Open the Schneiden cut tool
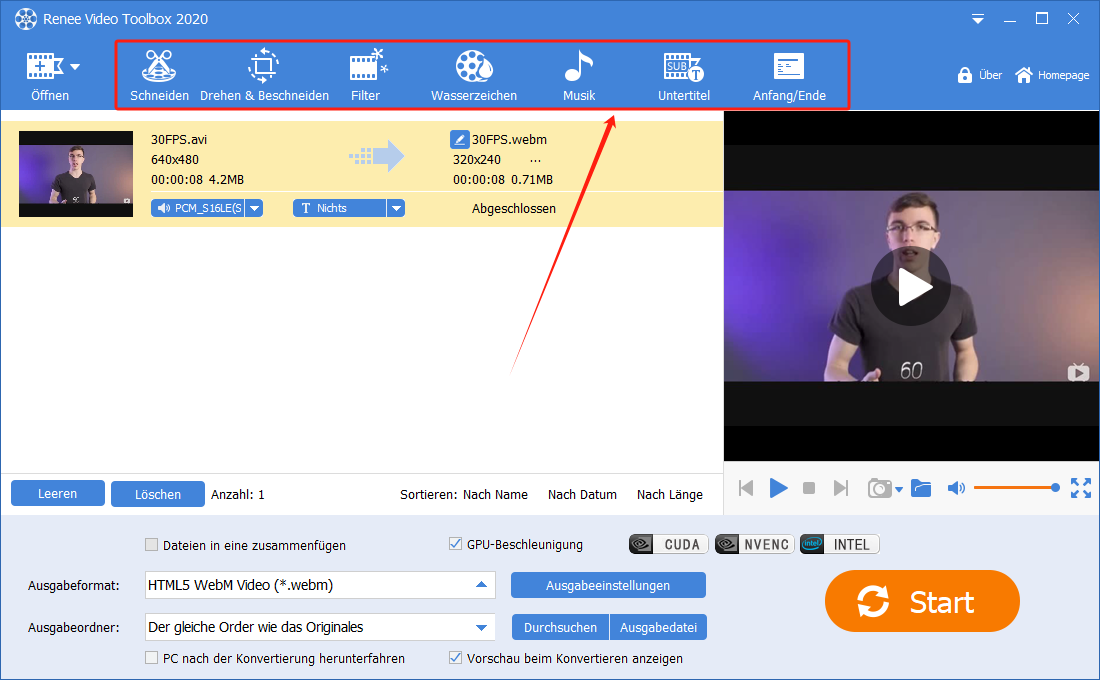 (x=159, y=75)
